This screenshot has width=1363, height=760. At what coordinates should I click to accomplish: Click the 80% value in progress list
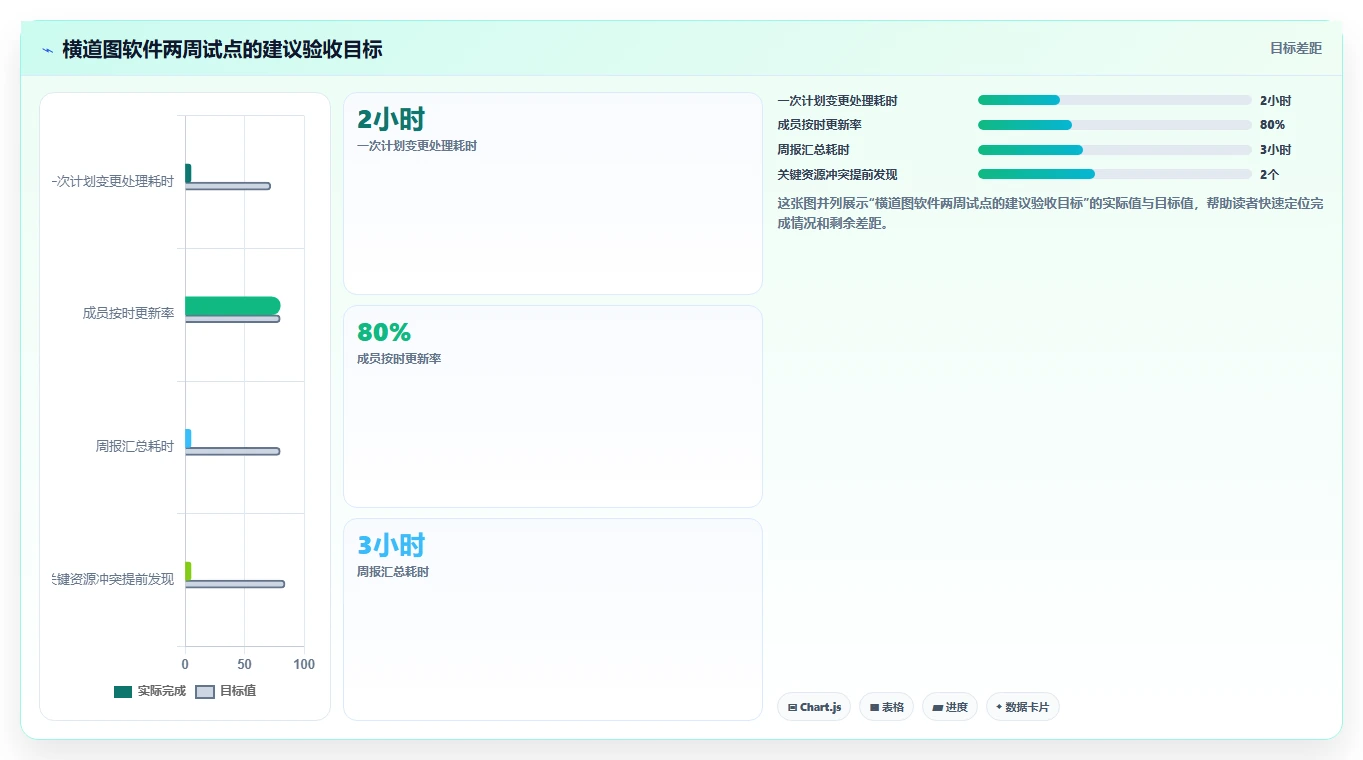pos(1272,125)
